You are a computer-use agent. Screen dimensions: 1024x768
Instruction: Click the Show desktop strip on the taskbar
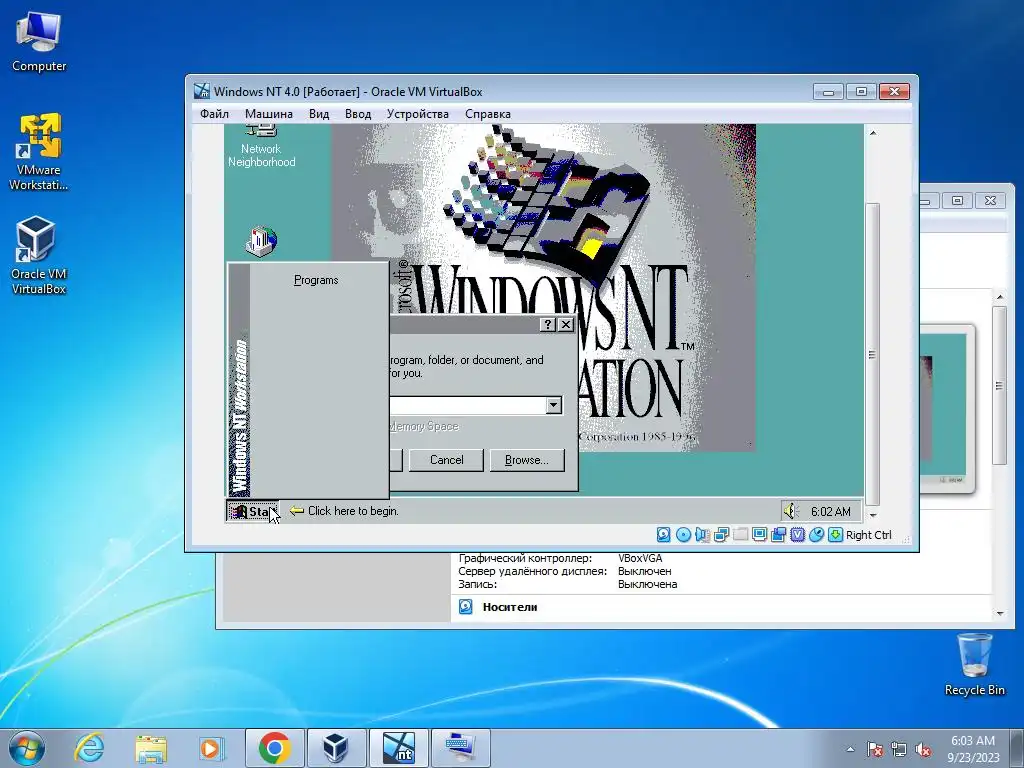[1019, 748]
